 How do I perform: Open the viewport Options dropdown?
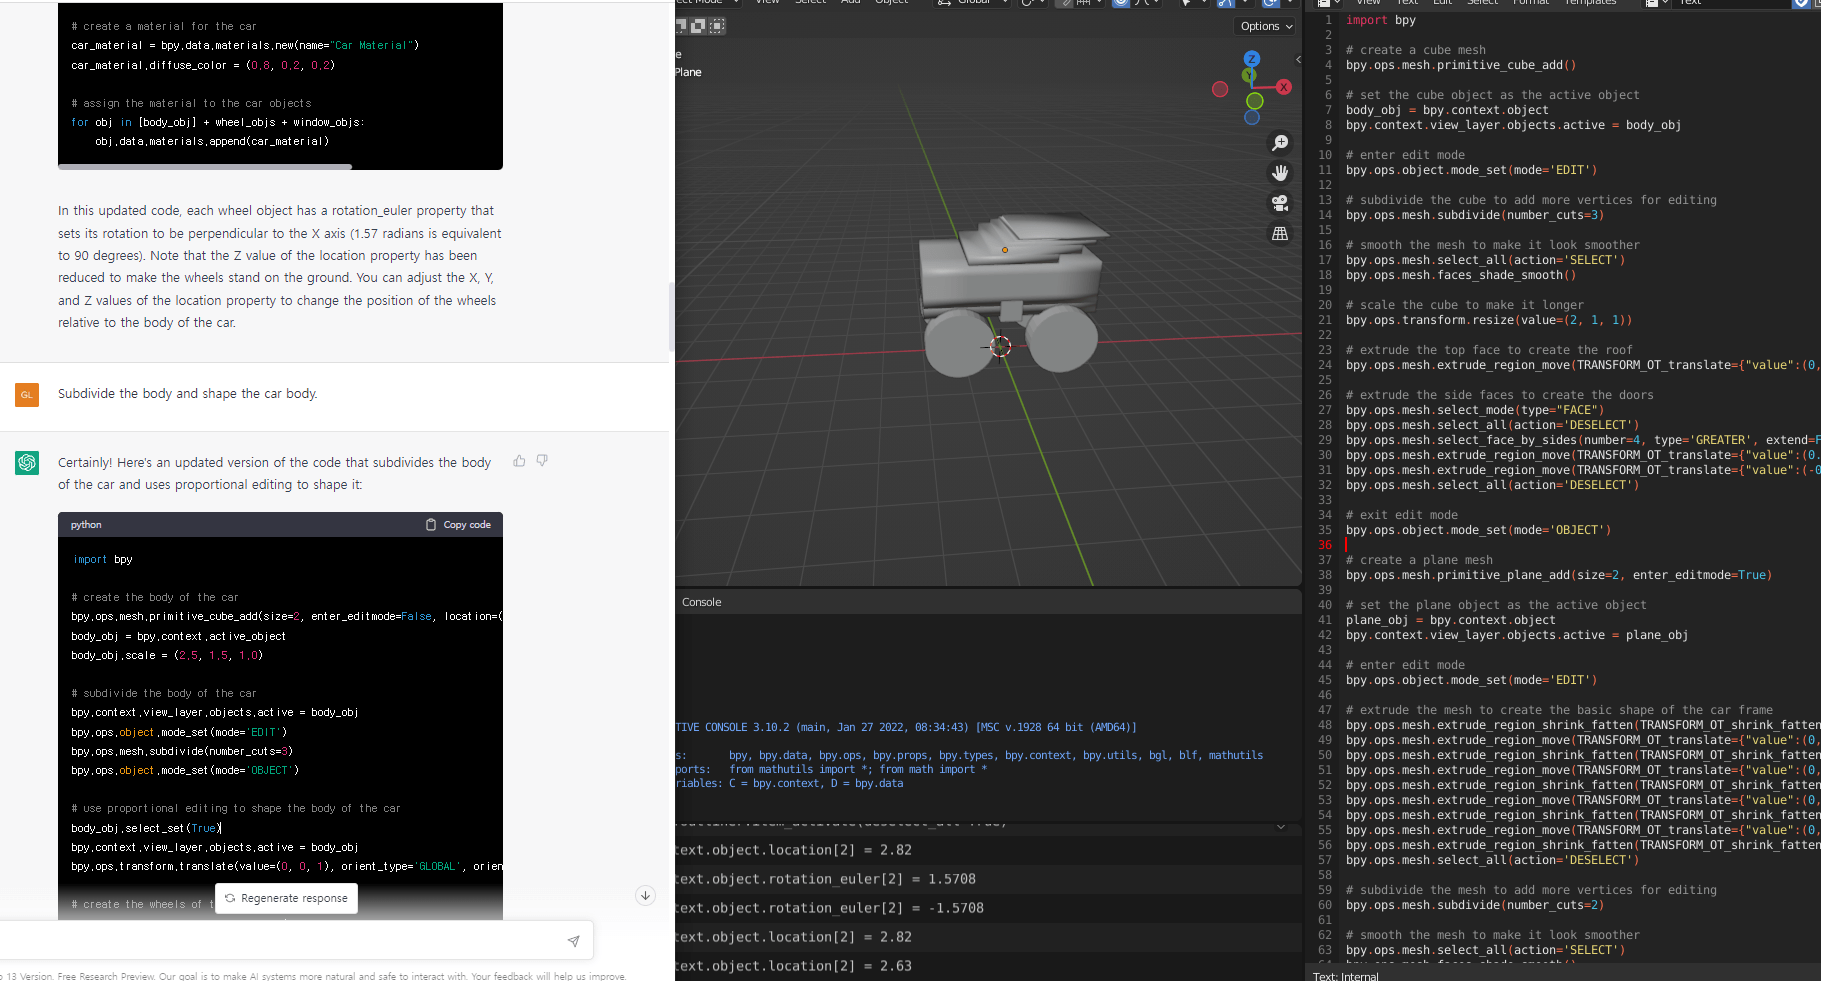(1266, 26)
